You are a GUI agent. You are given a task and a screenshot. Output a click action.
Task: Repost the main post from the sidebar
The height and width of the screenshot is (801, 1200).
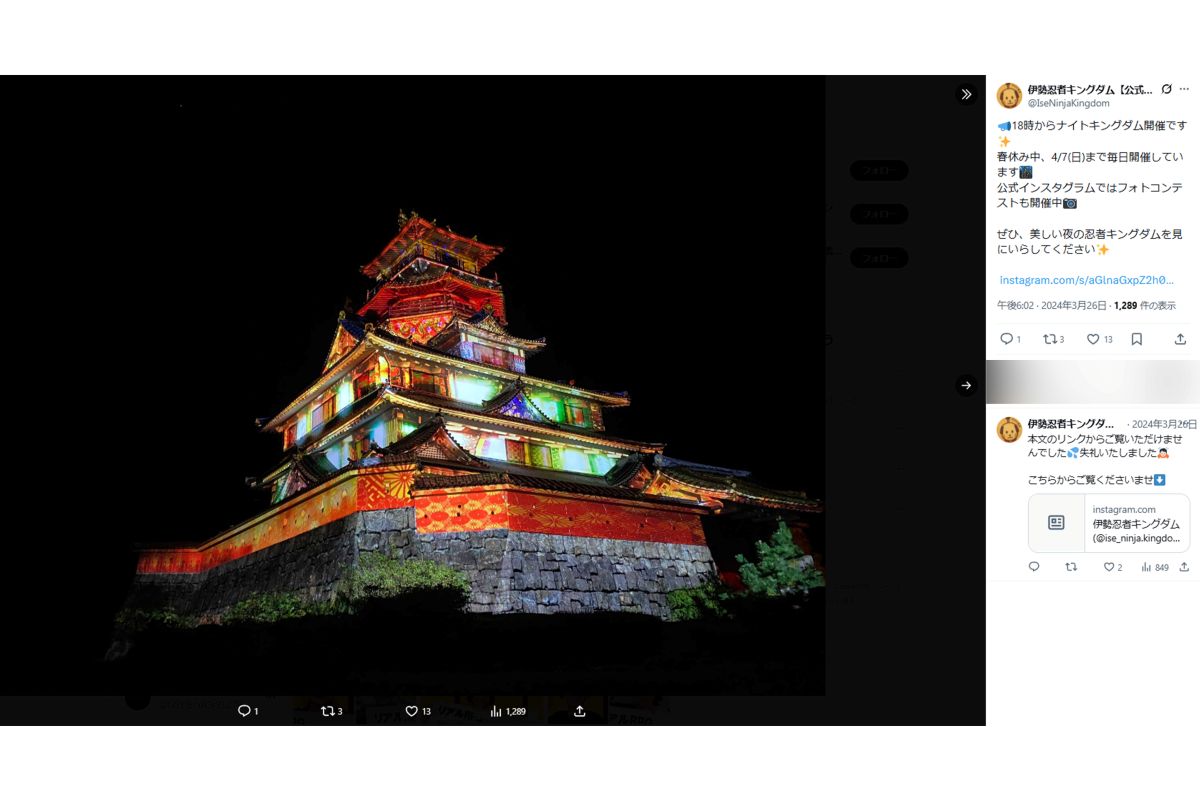coord(1053,339)
